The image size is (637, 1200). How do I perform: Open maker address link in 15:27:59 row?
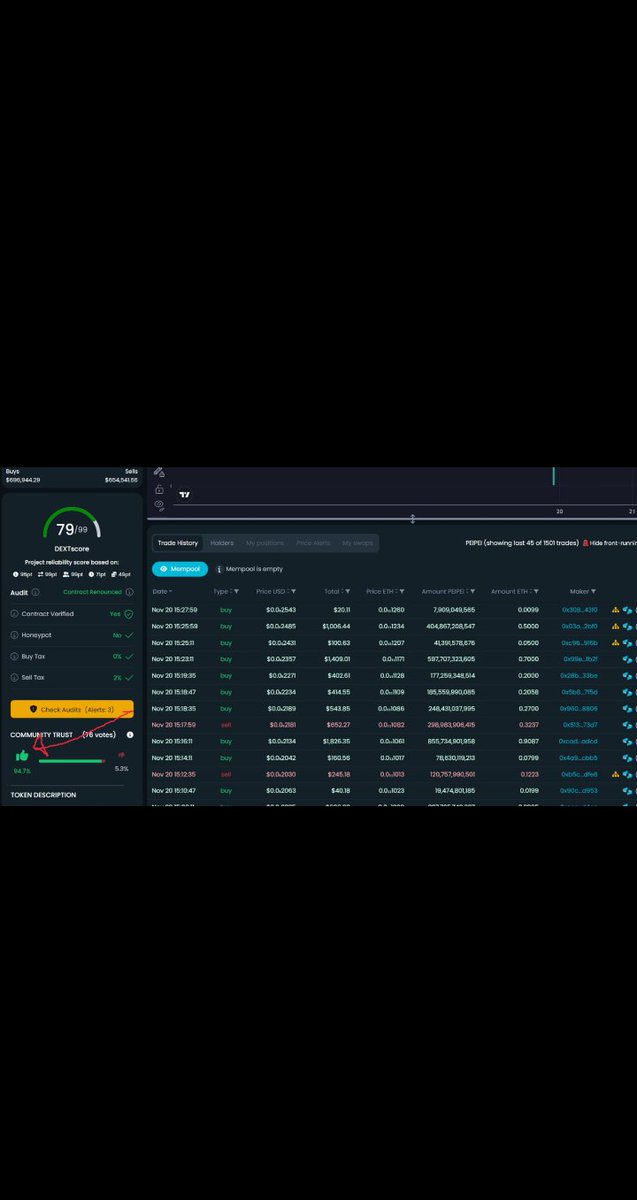click(579, 609)
